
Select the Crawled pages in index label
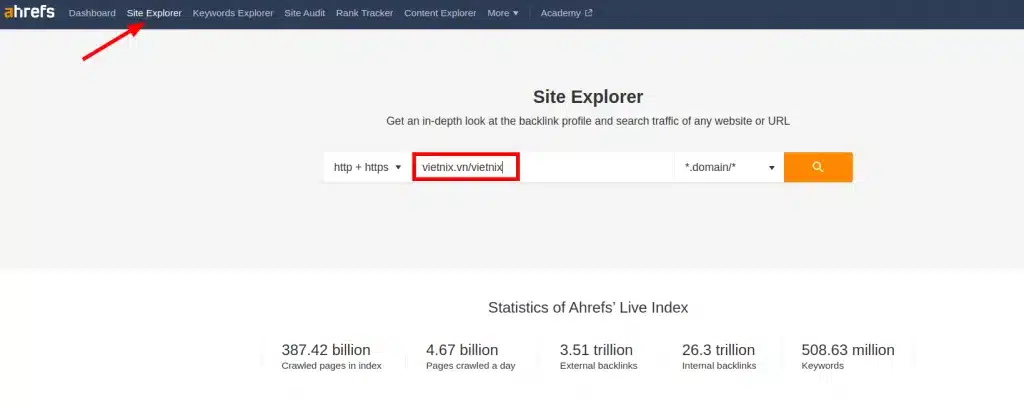332,366
